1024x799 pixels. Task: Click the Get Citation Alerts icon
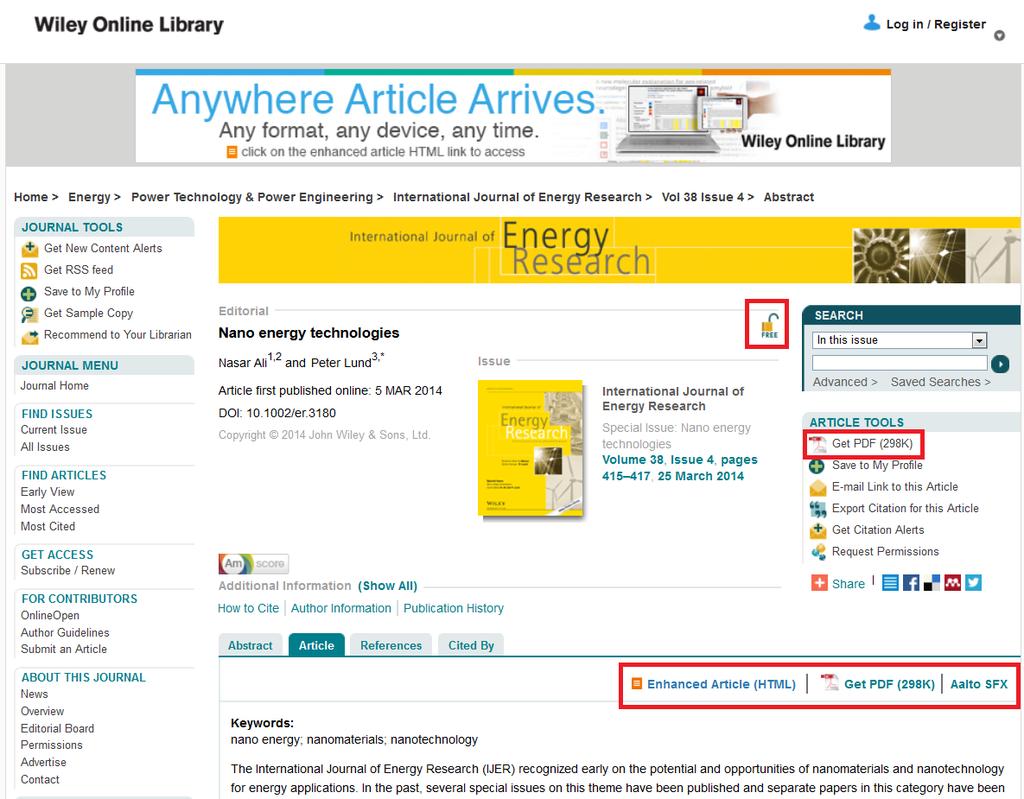[x=818, y=530]
